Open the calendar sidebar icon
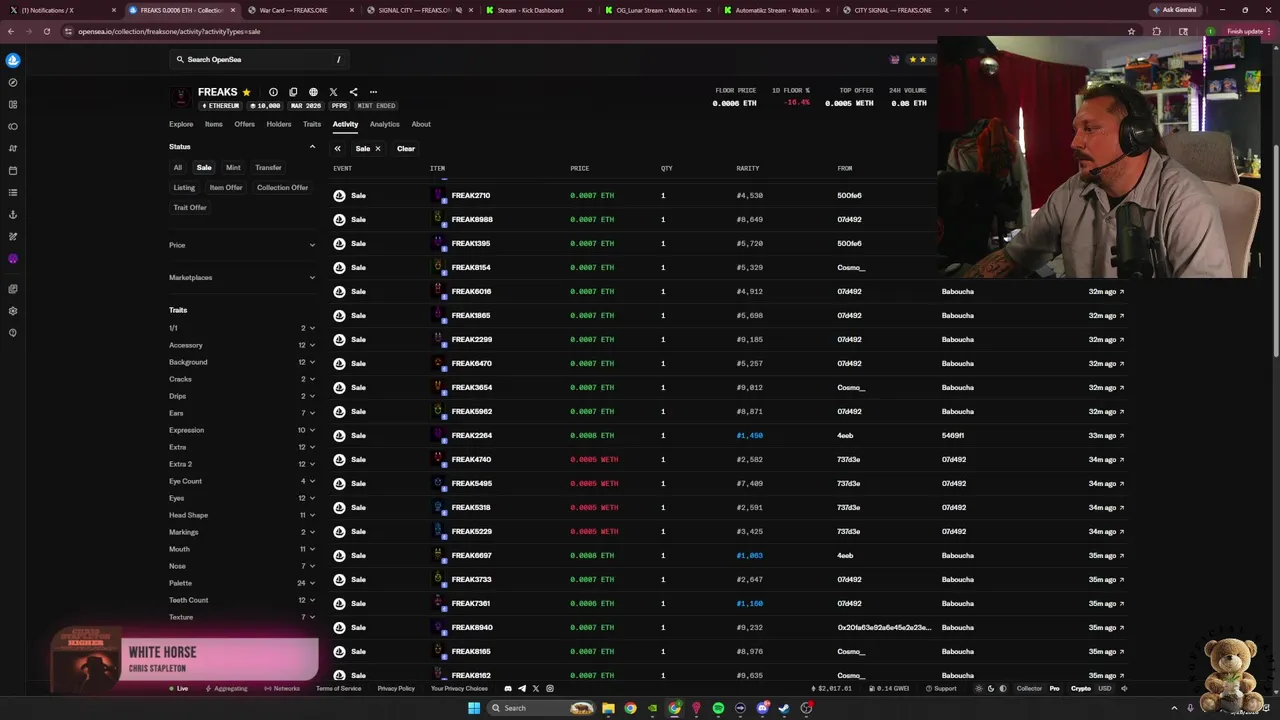 (13, 170)
